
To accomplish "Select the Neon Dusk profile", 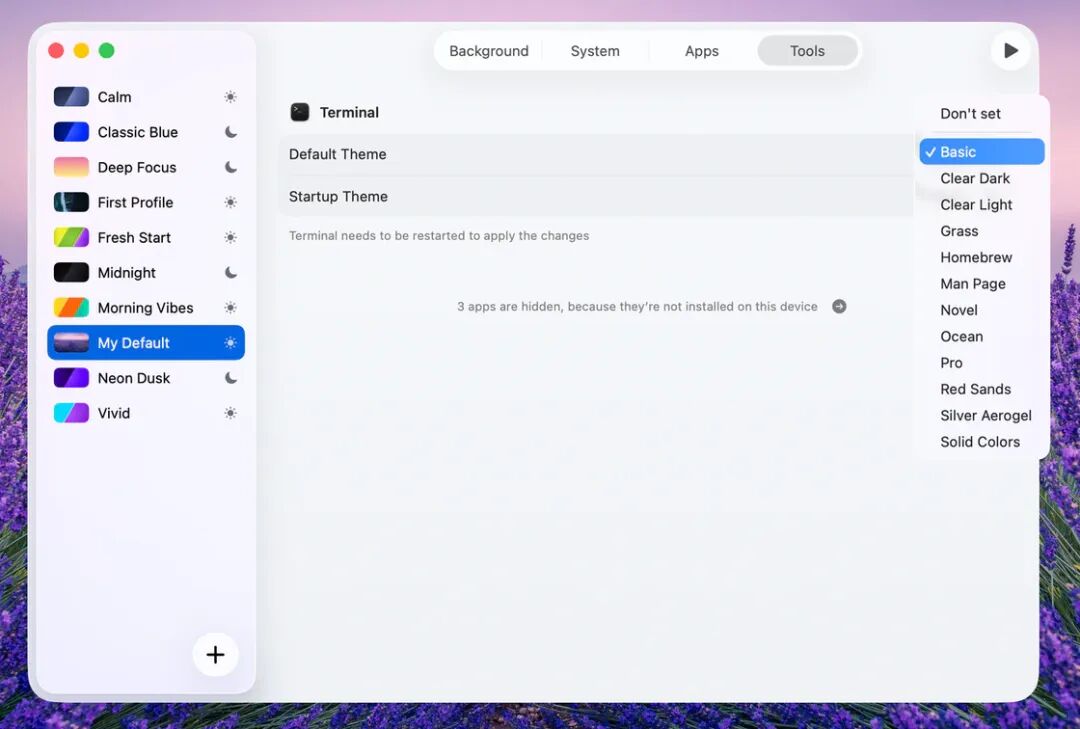I will pyautogui.click(x=146, y=378).
